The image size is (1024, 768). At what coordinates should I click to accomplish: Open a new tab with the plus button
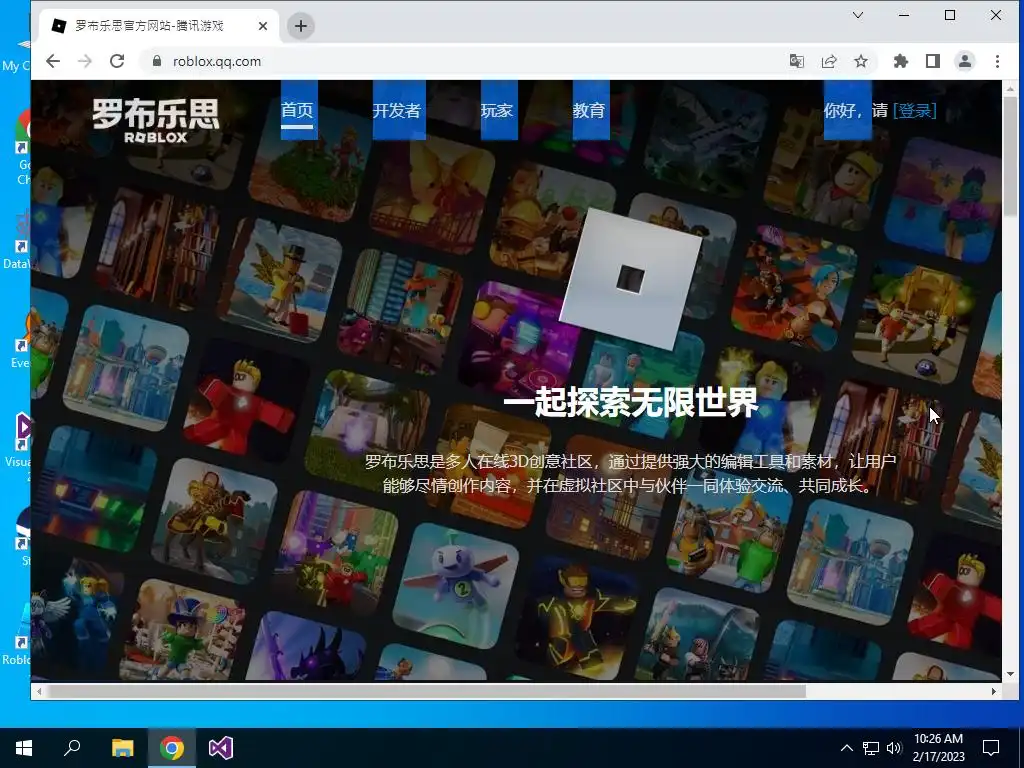point(300,26)
